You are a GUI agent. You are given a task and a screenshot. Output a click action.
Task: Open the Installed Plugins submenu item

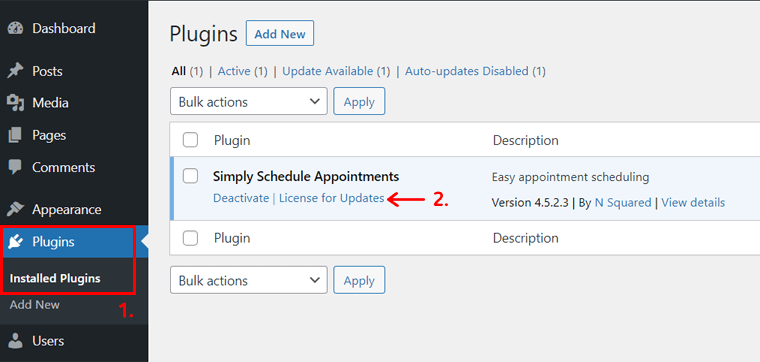55,279
